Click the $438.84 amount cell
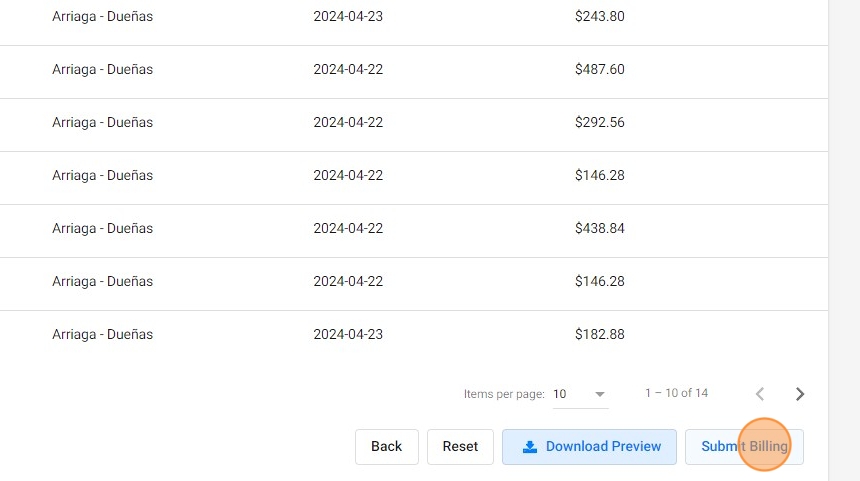Screen dimensions: 860x481 click(x=600, y=228)
